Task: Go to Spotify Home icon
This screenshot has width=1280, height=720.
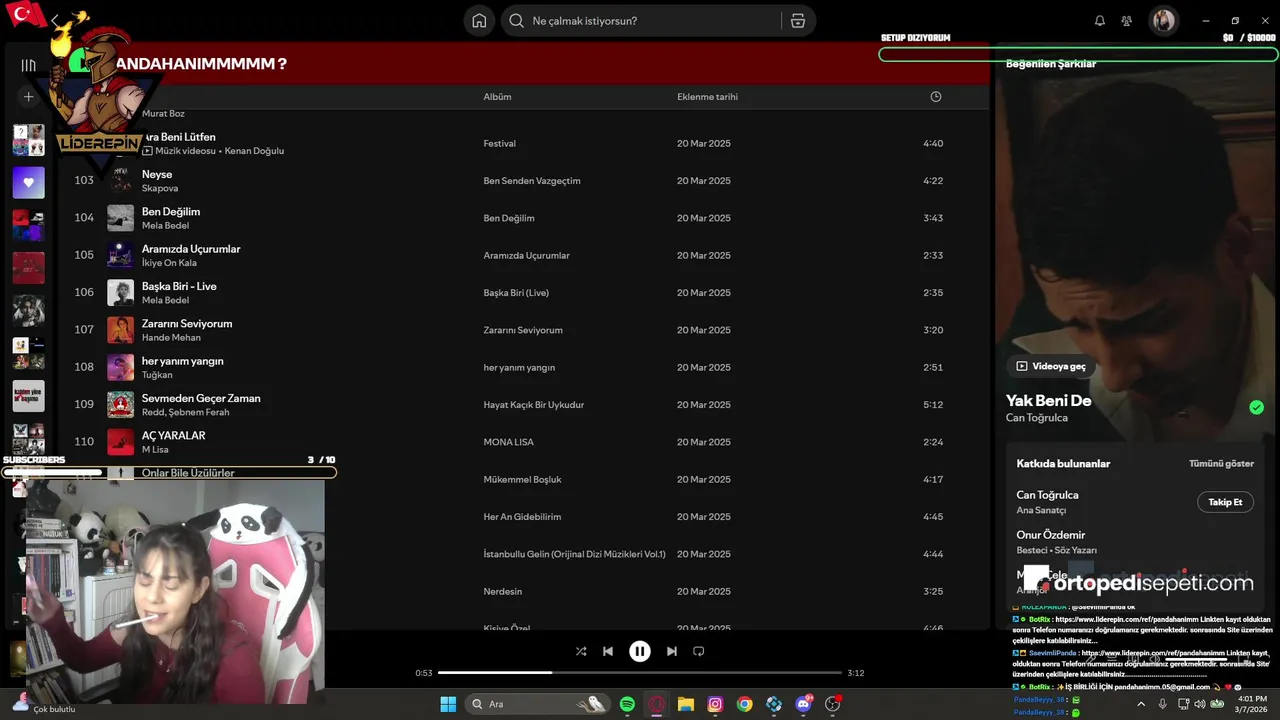Action: 479,21
